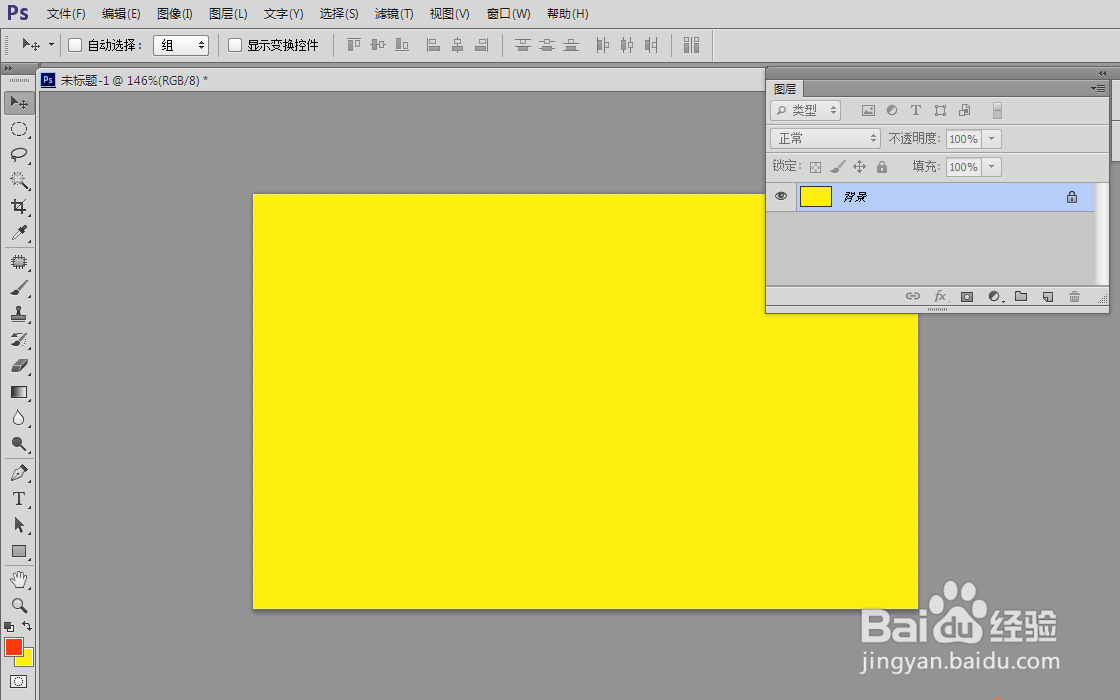Enable the 显示变换控件 checkbox
Viewport: 1120px width, 700px height.
click(235, 45)
